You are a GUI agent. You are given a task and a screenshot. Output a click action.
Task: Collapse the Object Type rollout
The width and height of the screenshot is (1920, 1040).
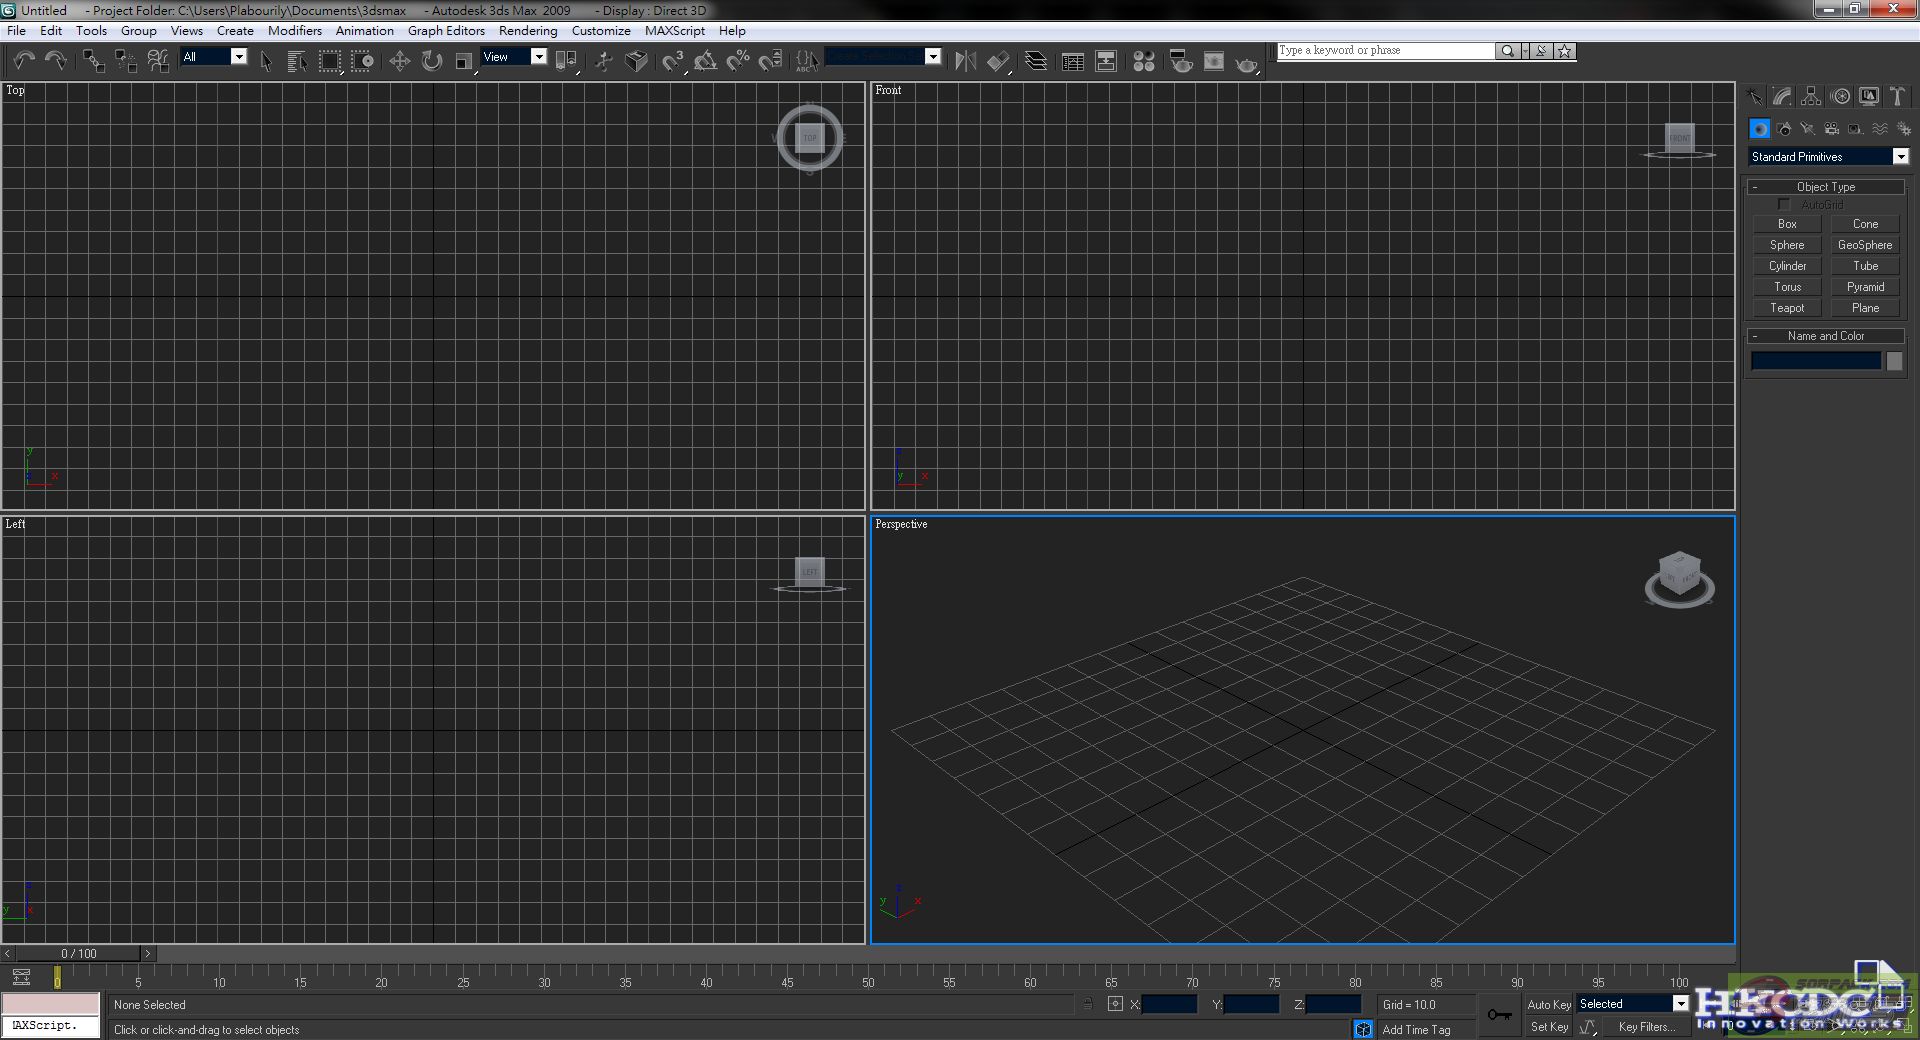pos(1825,187)
